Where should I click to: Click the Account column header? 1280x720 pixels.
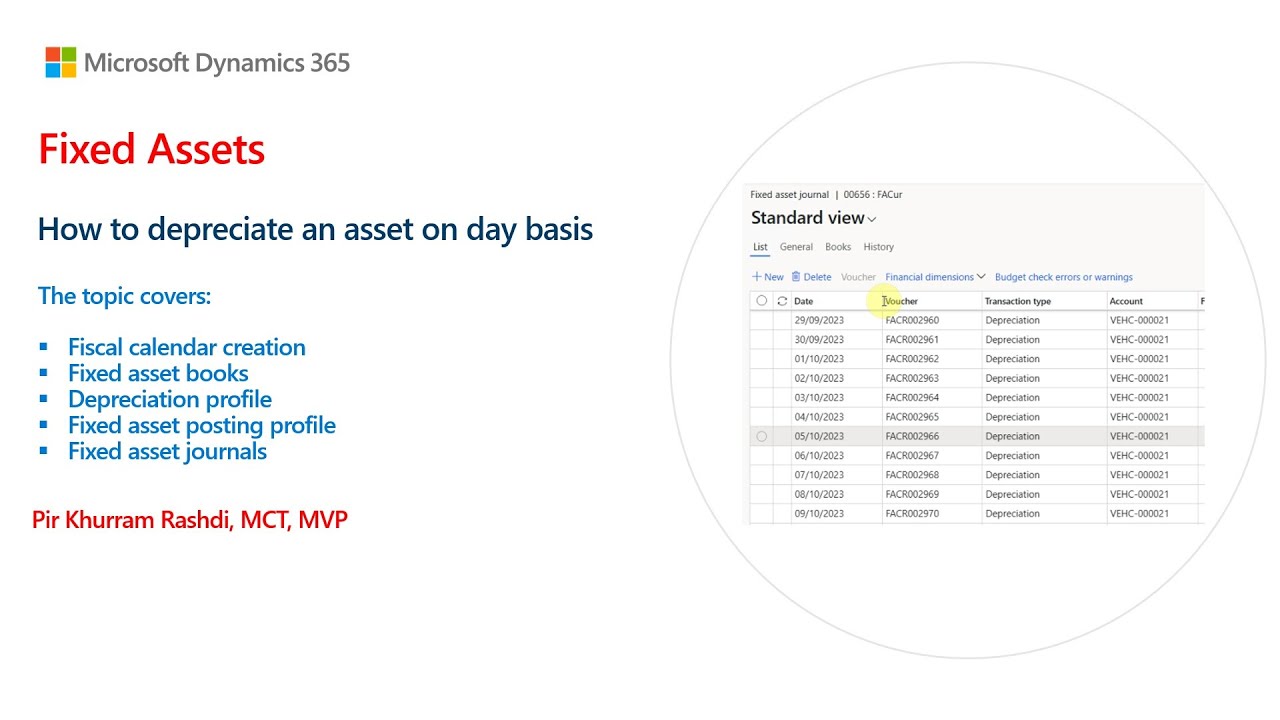pos(1126,301)
